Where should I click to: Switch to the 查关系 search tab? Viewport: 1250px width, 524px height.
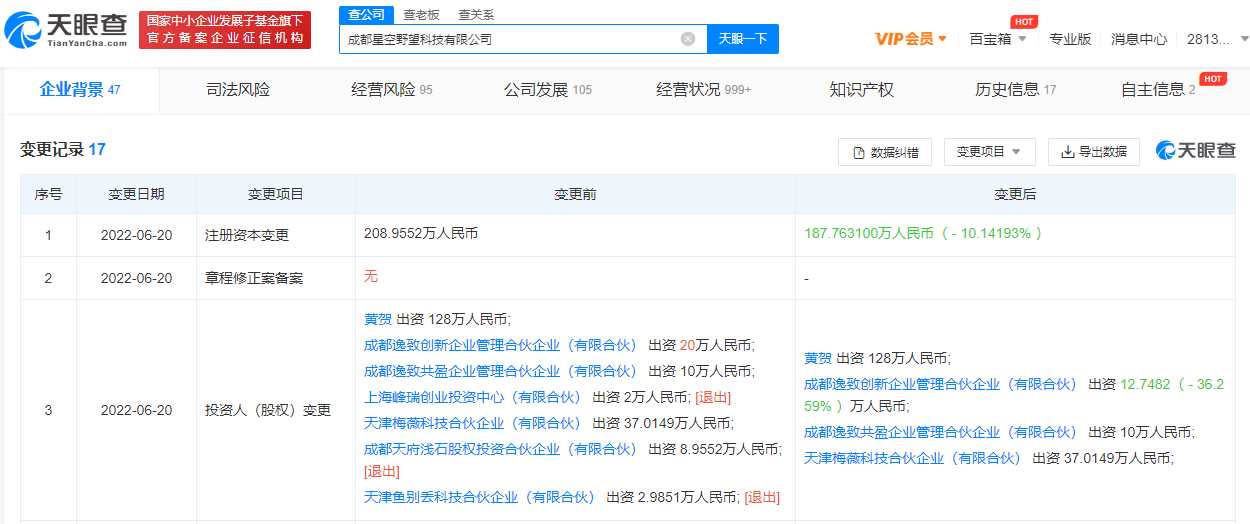coord(476,15)
